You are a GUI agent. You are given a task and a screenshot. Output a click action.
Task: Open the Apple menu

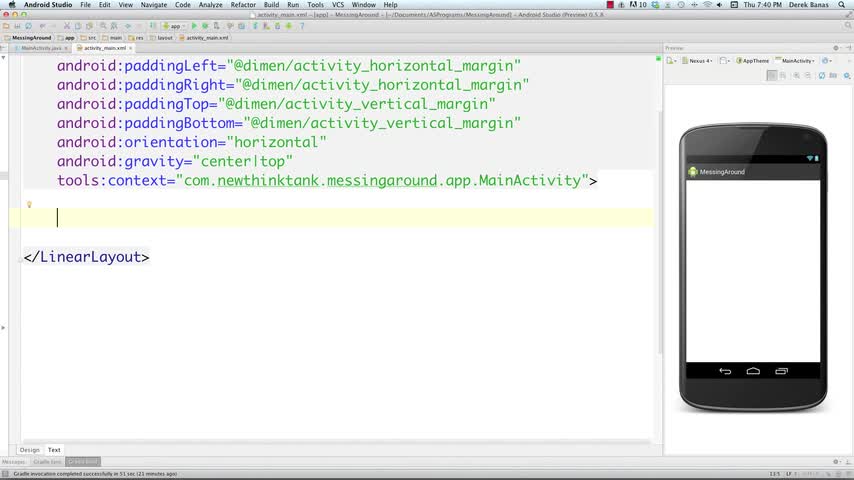(x=12, y=4)
